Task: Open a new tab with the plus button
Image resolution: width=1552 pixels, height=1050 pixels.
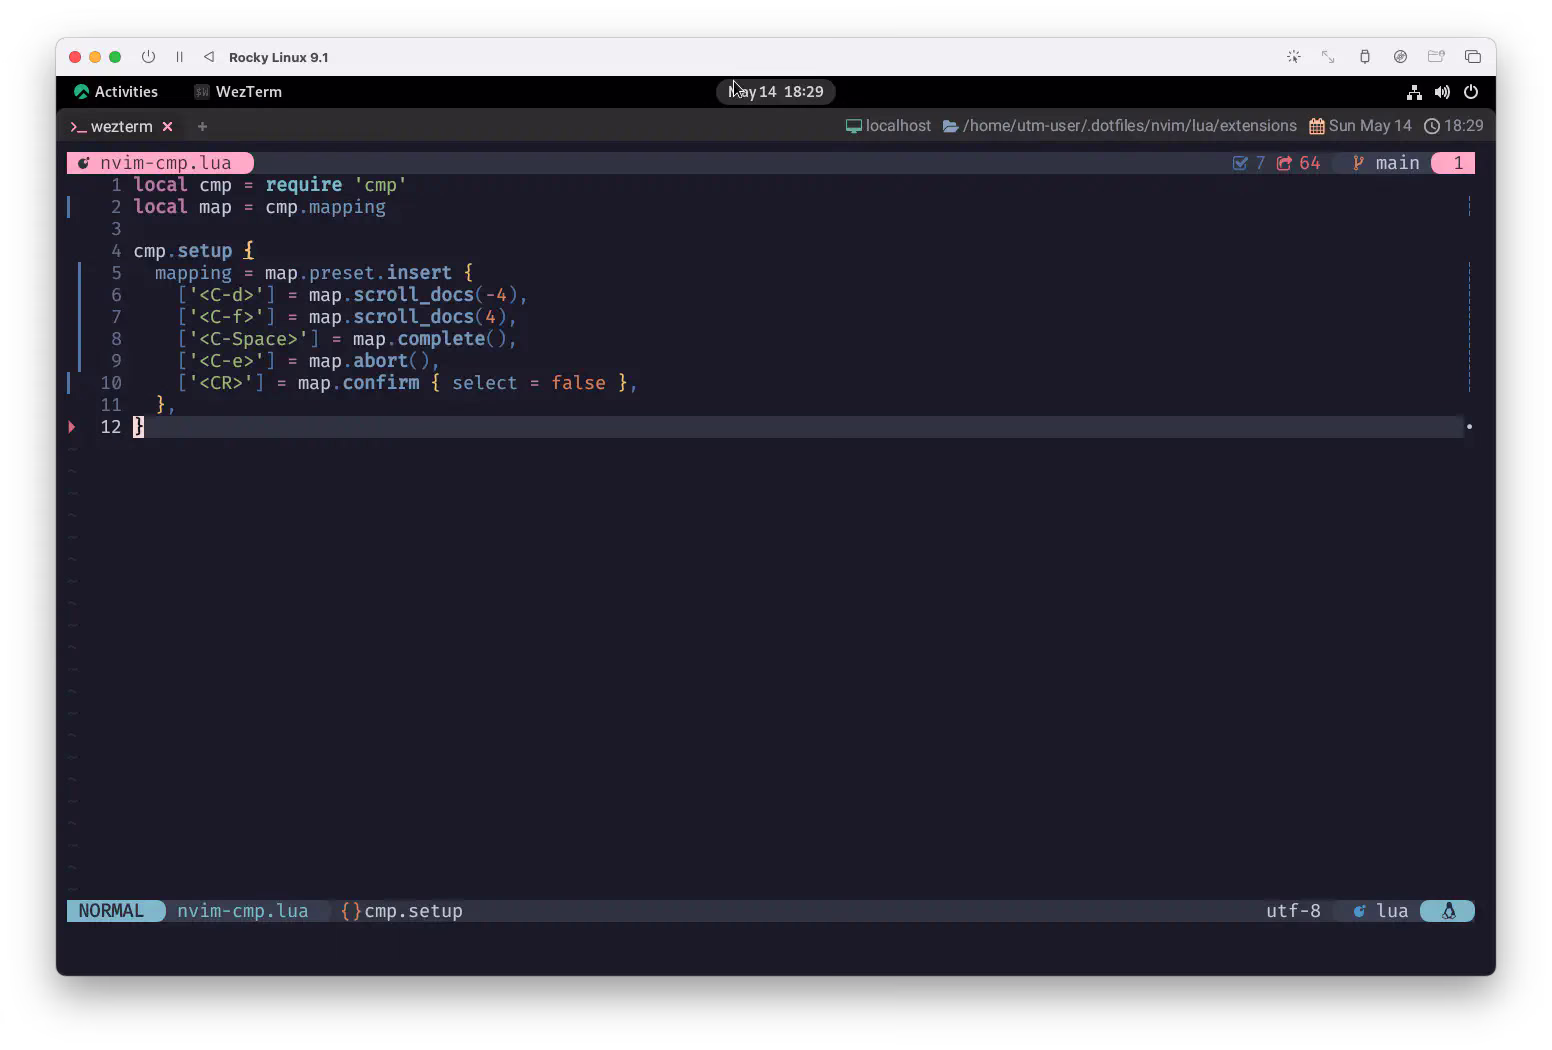Action: point(202,127)
